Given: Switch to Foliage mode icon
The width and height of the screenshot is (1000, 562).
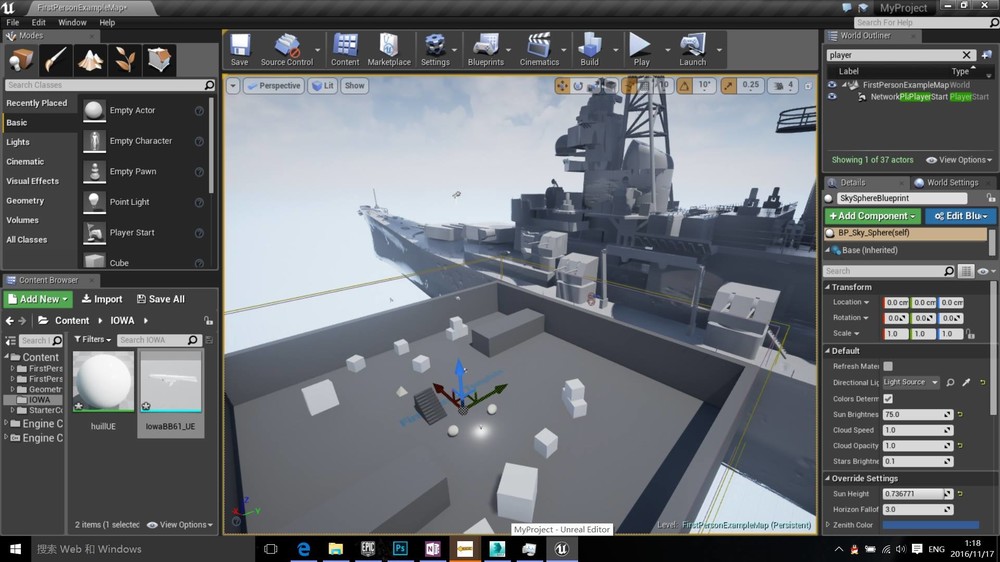Looking at the screenshot, I should 124,60.
